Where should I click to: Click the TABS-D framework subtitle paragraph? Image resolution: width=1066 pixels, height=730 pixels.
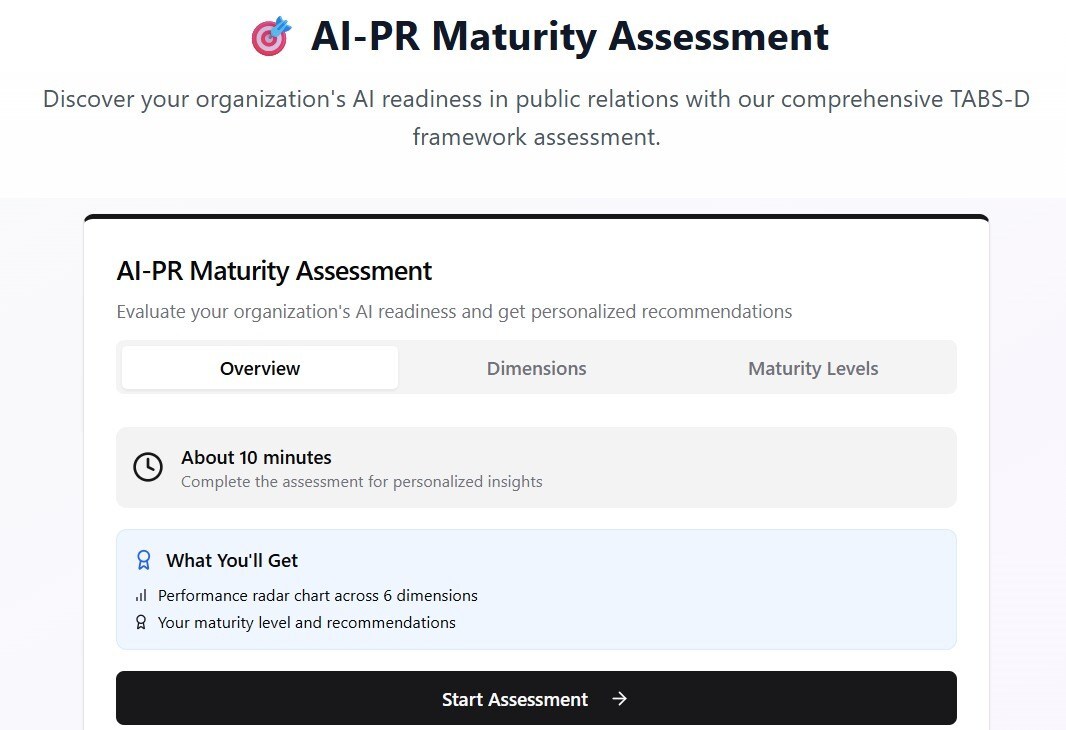(536, 118)
